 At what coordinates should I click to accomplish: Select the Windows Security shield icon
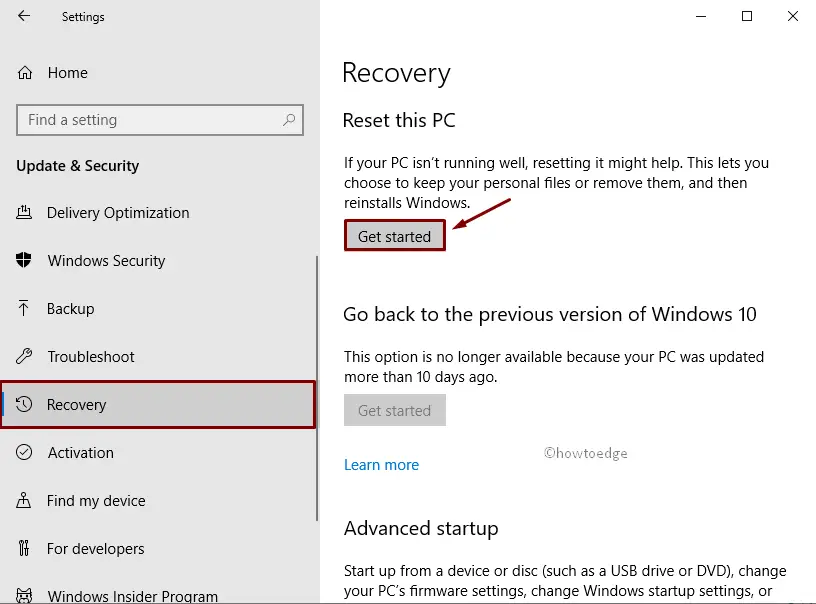coord(25,260)
